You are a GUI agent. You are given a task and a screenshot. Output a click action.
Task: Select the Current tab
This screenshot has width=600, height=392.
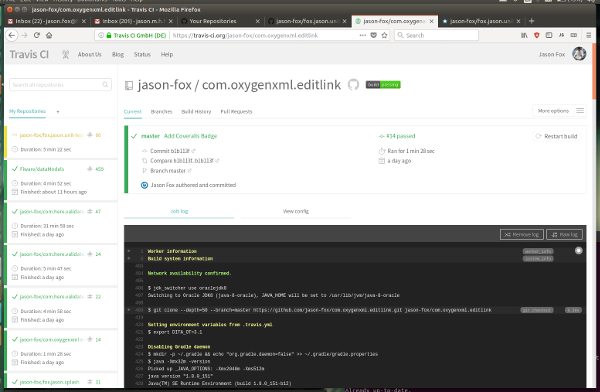click(133, 111)
